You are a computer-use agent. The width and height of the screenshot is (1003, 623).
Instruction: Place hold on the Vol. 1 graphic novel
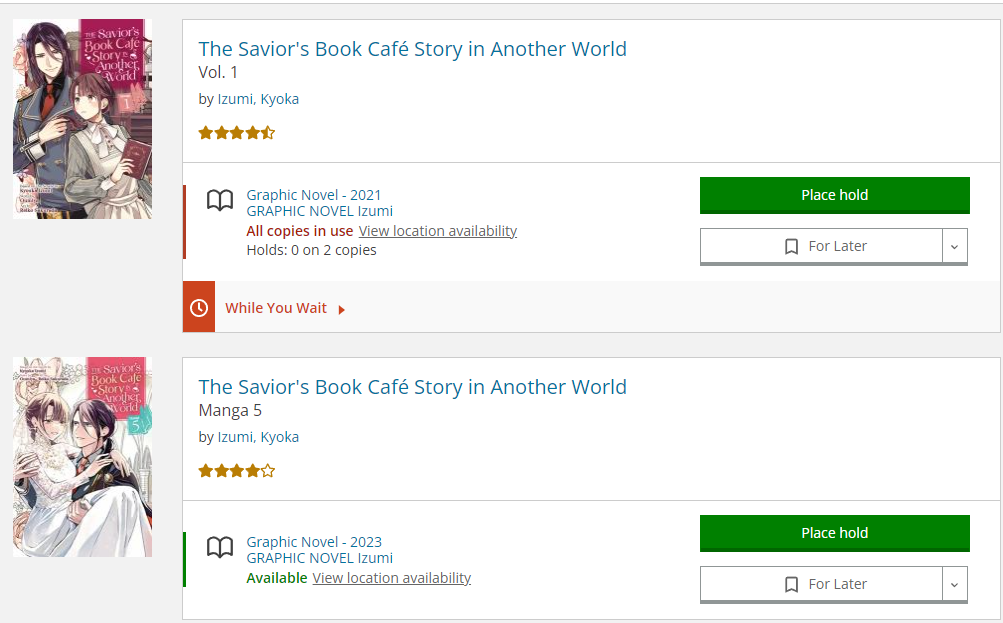[834, 195]
